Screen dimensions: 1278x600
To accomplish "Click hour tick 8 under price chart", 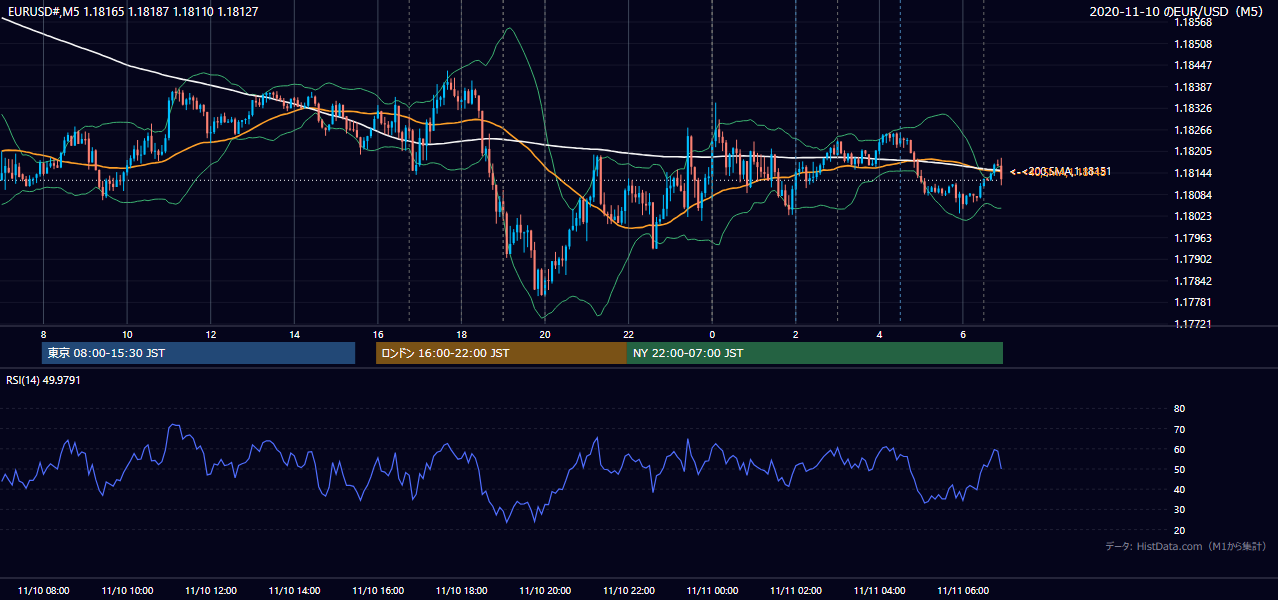I will [x=43, y=334].
